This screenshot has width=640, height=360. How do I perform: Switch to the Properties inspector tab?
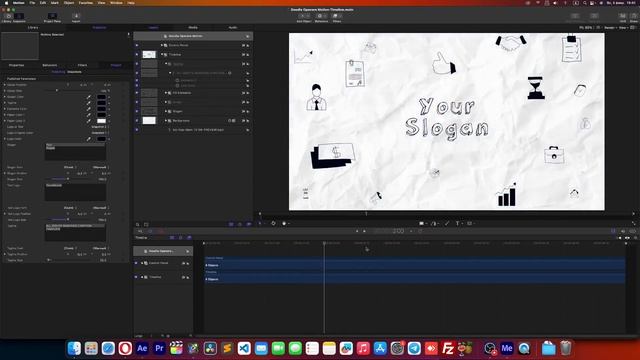click(x=16, y=65)
